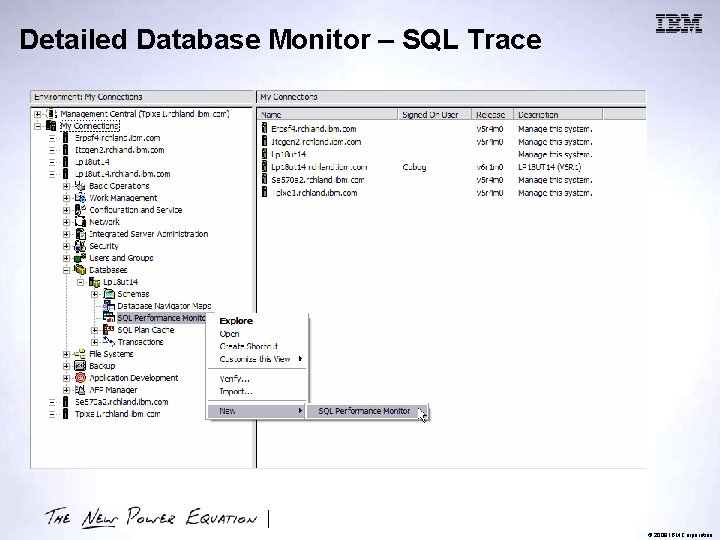Expand the Transactions node

(x=95, y=342)
